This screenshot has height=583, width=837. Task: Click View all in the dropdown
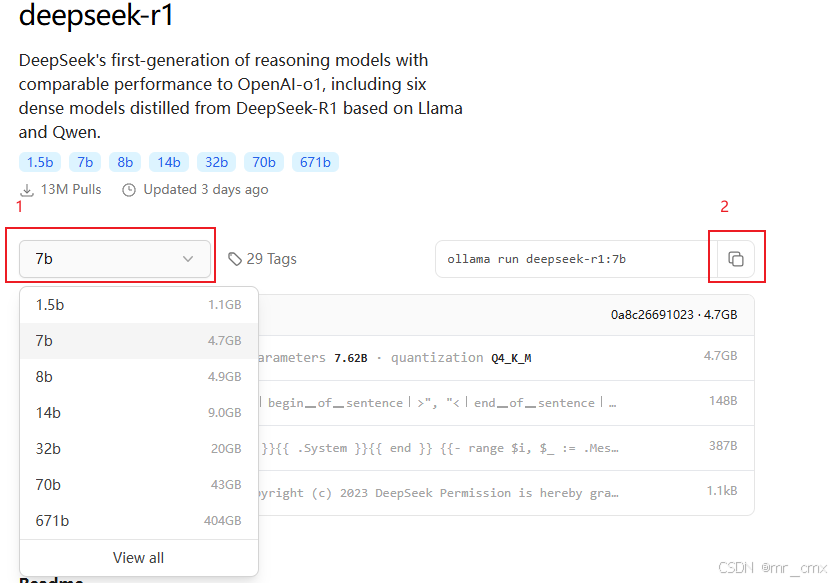tap(138, 558)
